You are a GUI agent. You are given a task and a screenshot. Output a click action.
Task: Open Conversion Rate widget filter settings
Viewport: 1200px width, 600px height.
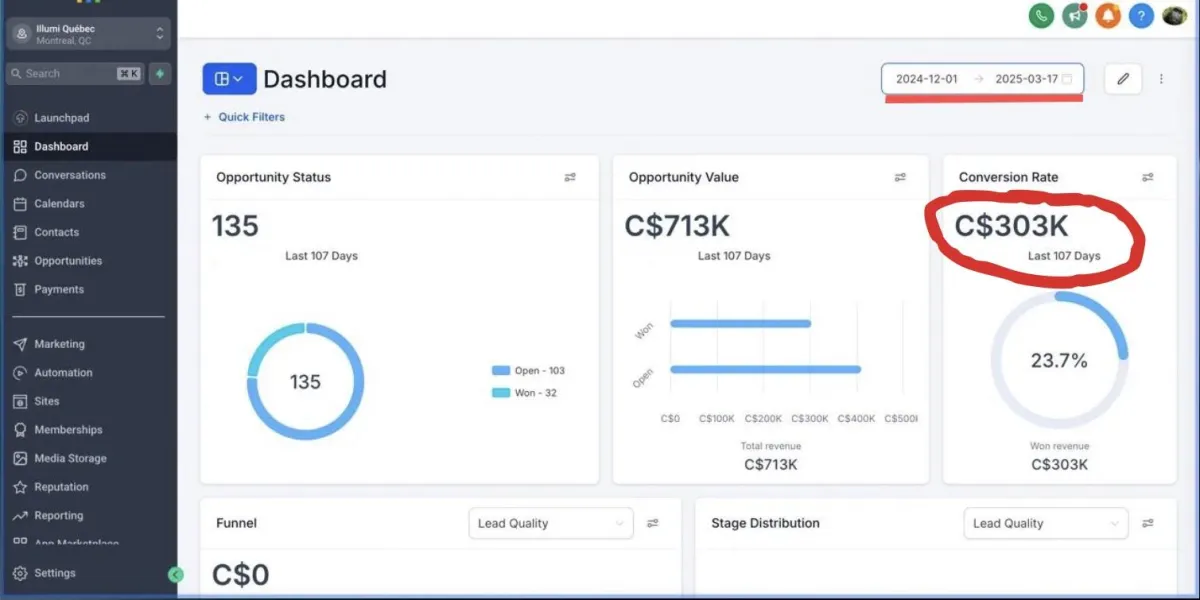pos(1148,177)
